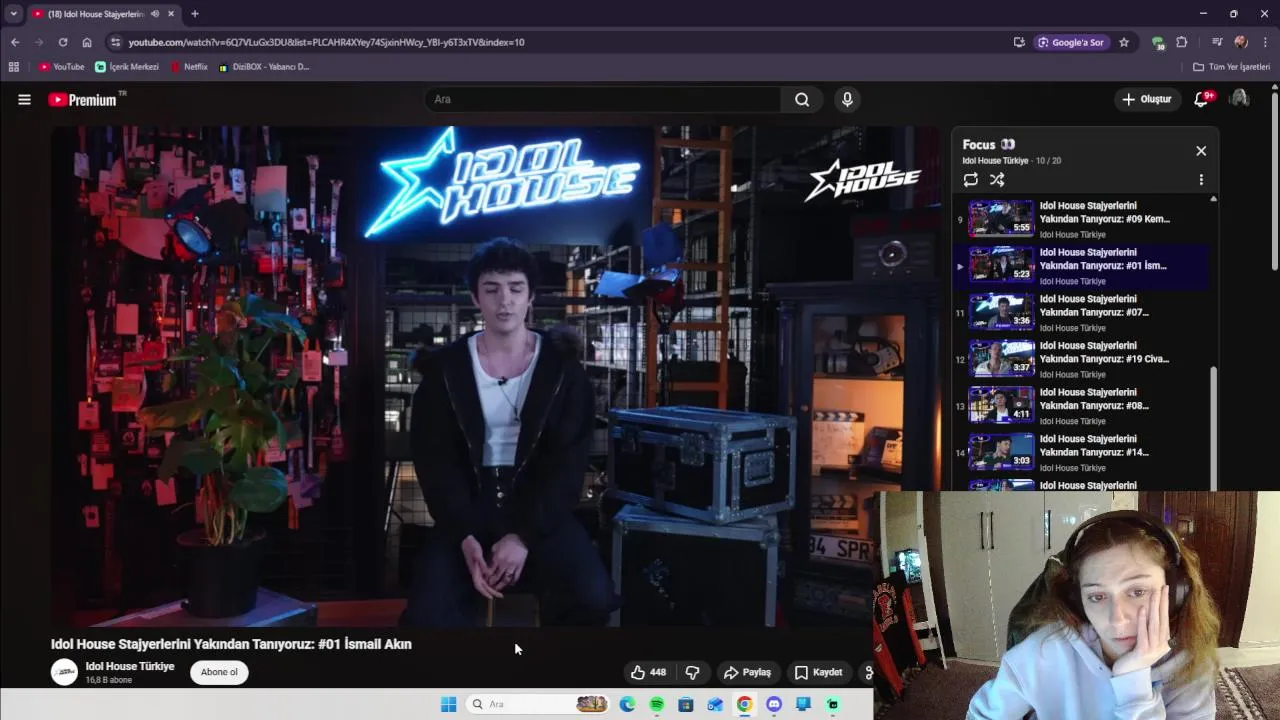Go back in browser history
This screenshot has width=1280, height=720.
coord(15,42)
